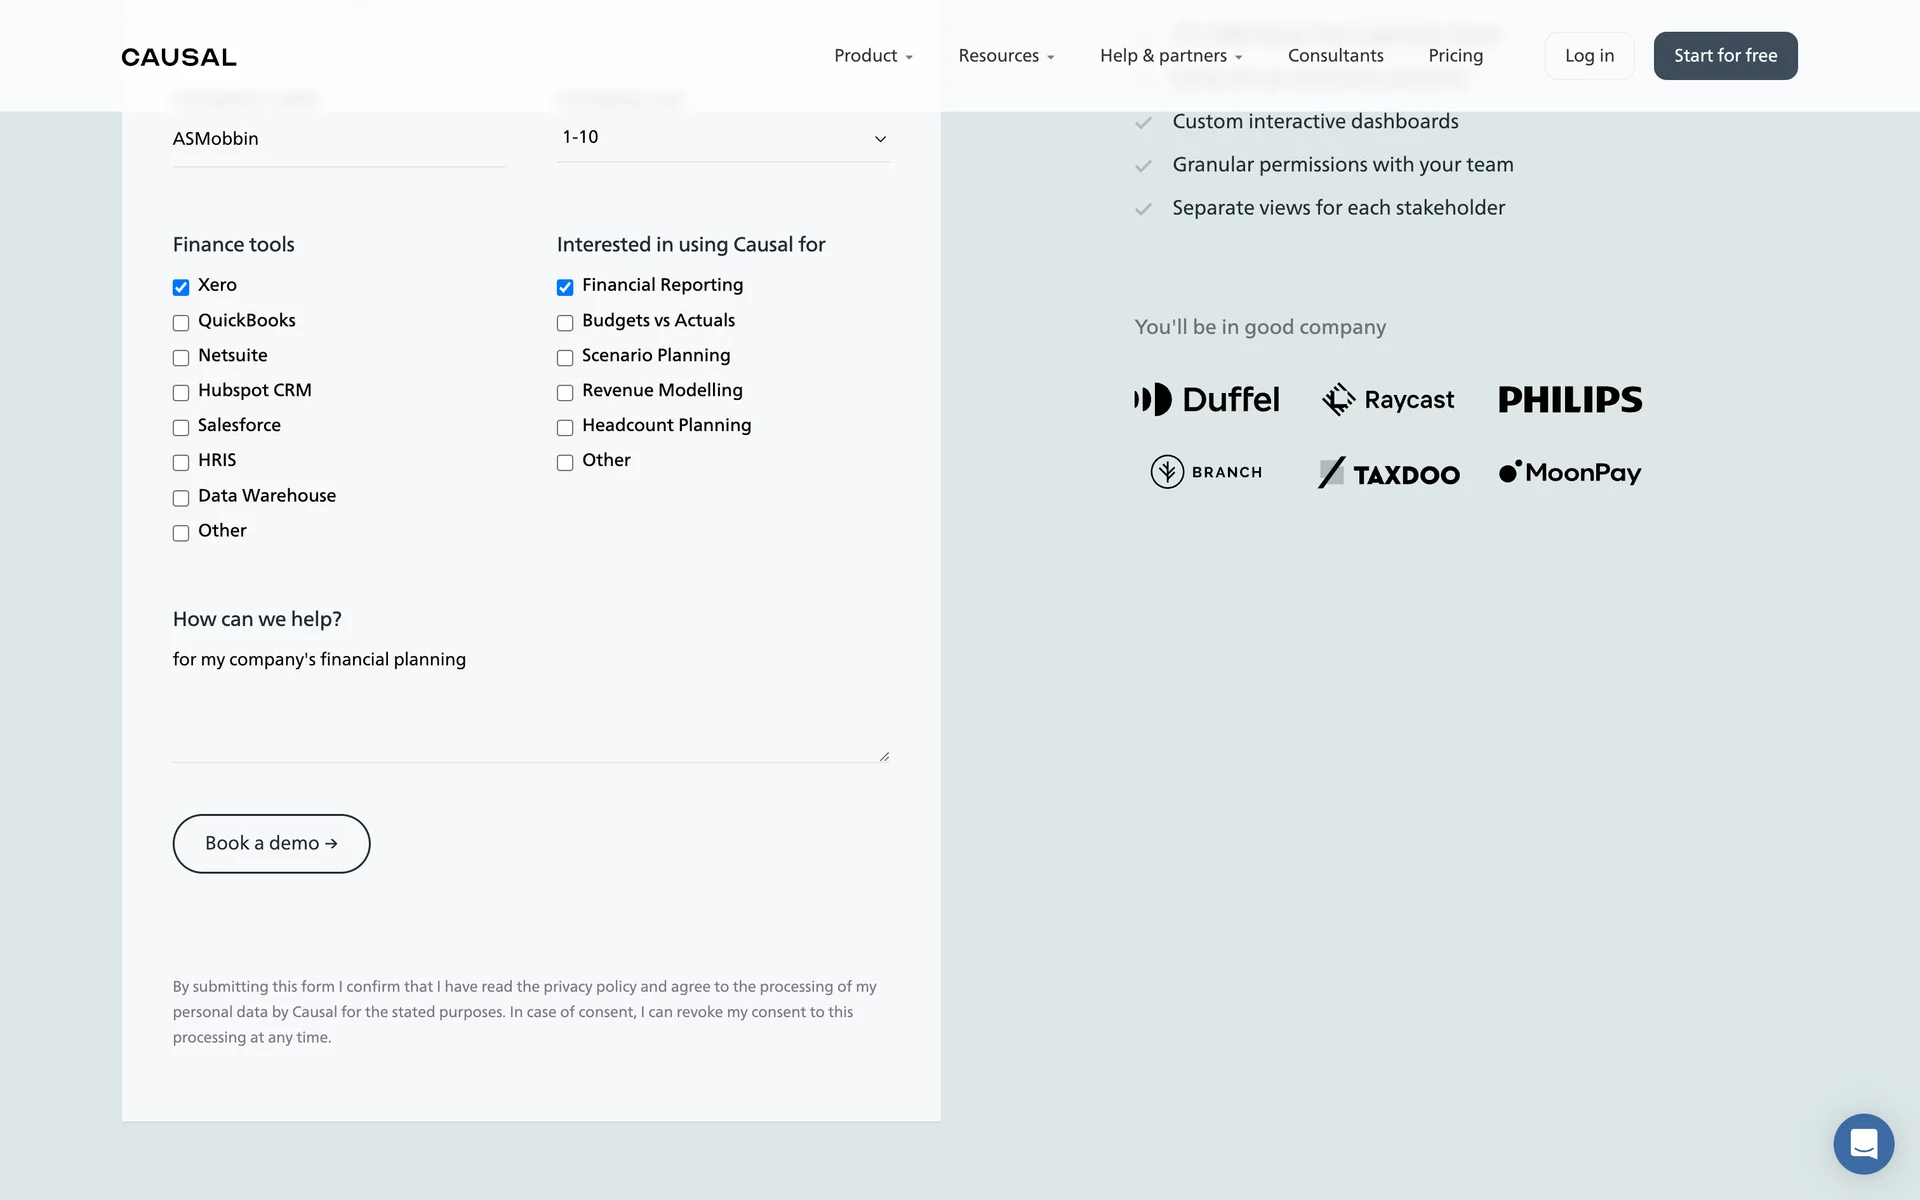Image resolution: width=1920 pixels, height=1200 pixels.
Task: Open the chat support widget
Action: pos(1863,1143)
